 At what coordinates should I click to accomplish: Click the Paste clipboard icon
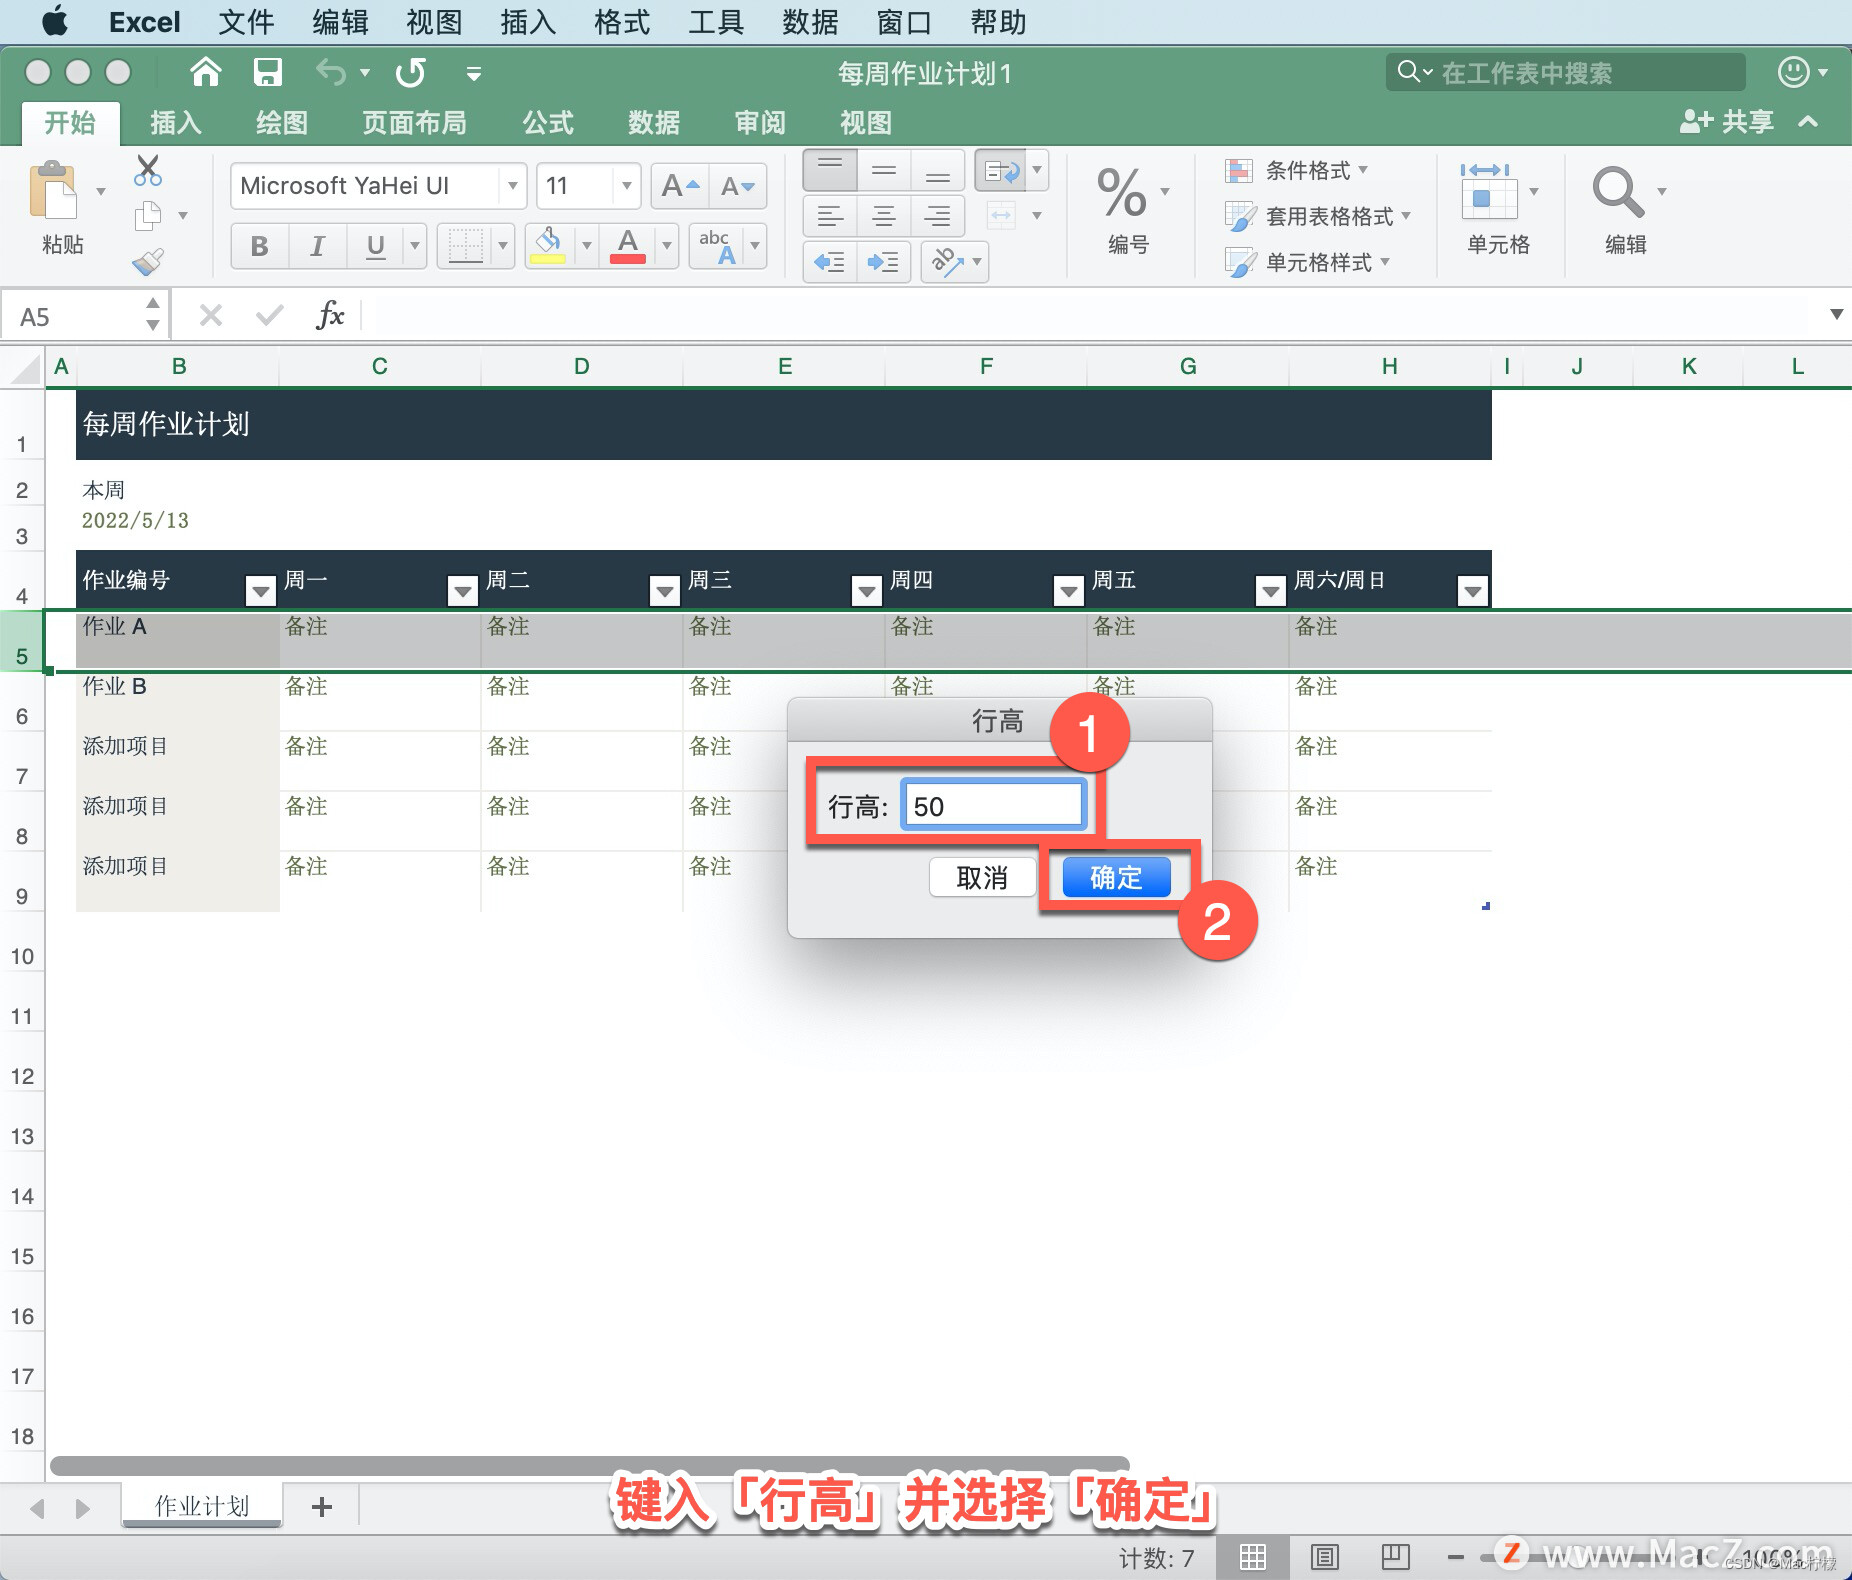(x=53, y=190)
